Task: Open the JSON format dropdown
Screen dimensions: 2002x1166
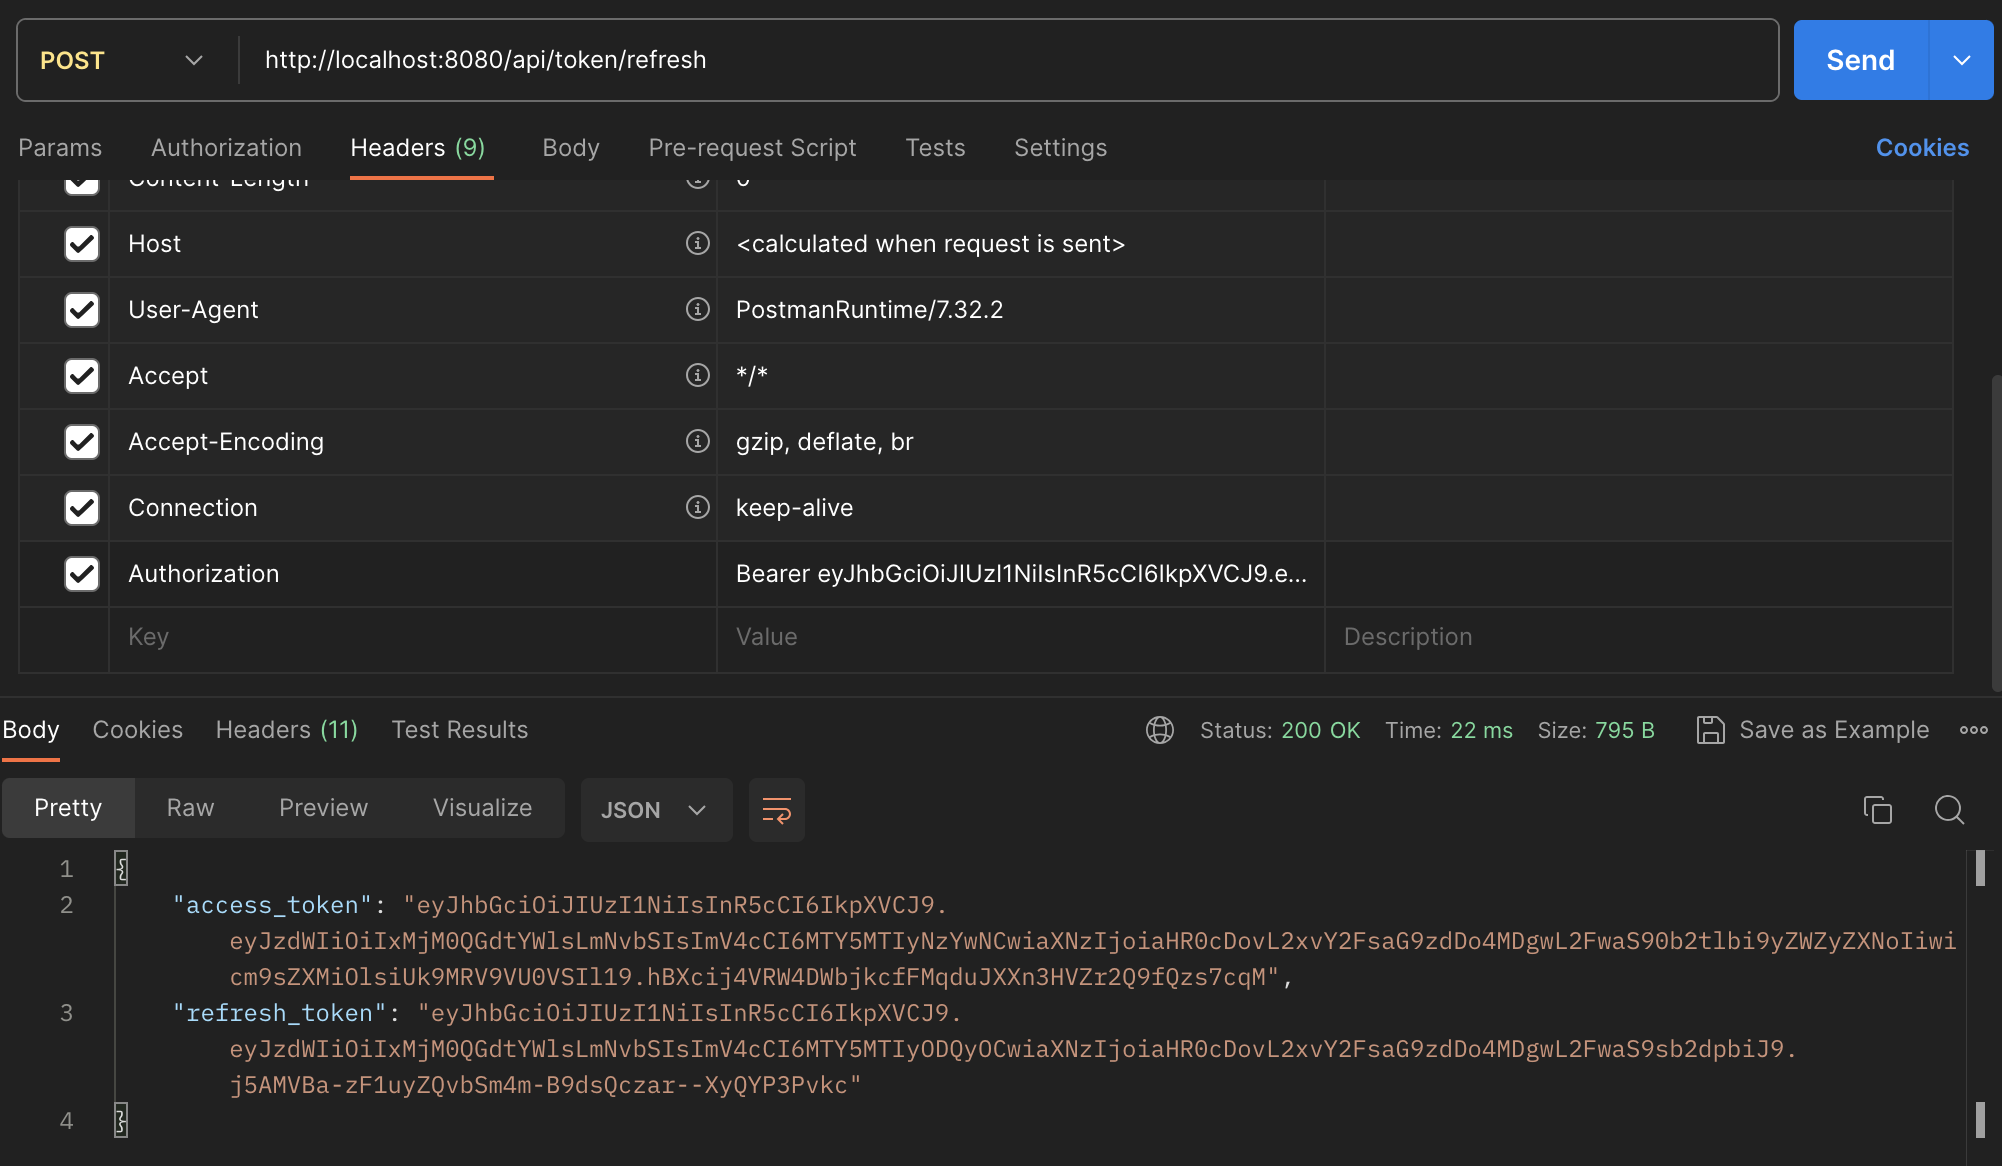Action: 655,810
